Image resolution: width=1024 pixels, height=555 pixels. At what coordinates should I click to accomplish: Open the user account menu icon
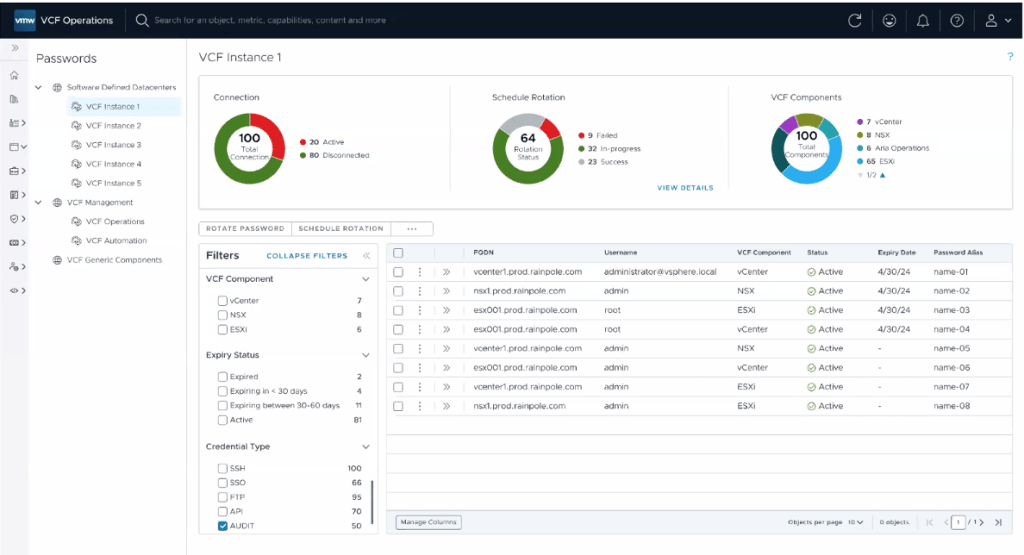pos(992,20)
